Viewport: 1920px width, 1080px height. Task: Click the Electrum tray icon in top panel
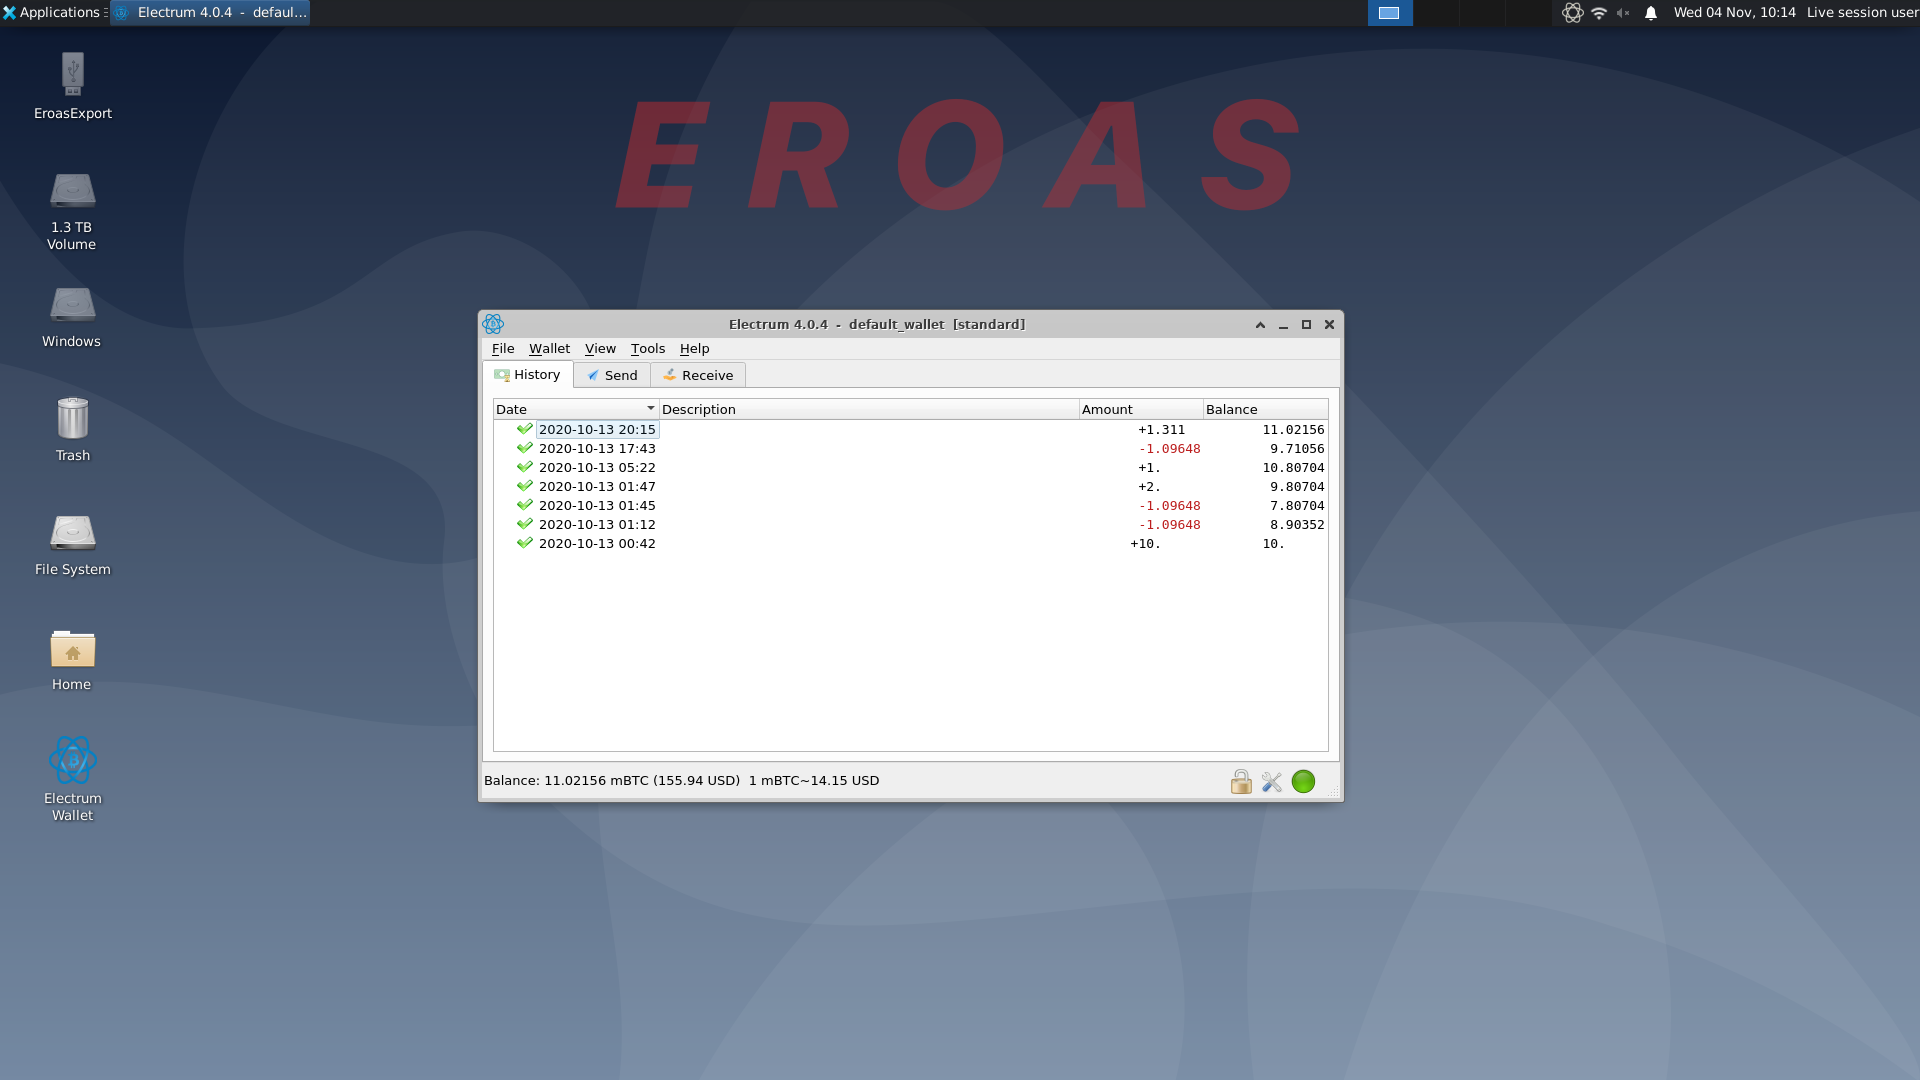[x=1573, y=13]
